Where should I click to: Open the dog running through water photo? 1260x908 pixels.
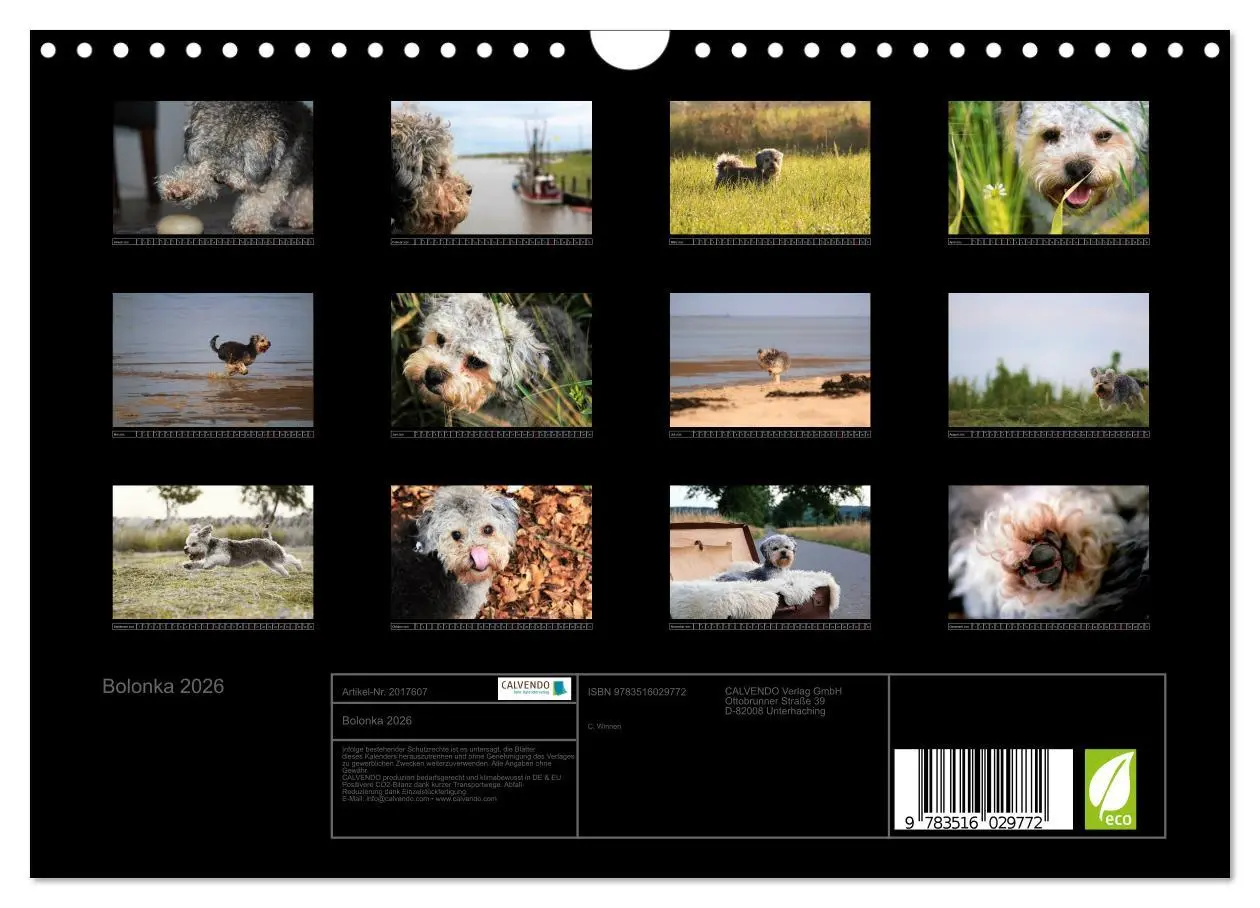[x=213, y=360]
